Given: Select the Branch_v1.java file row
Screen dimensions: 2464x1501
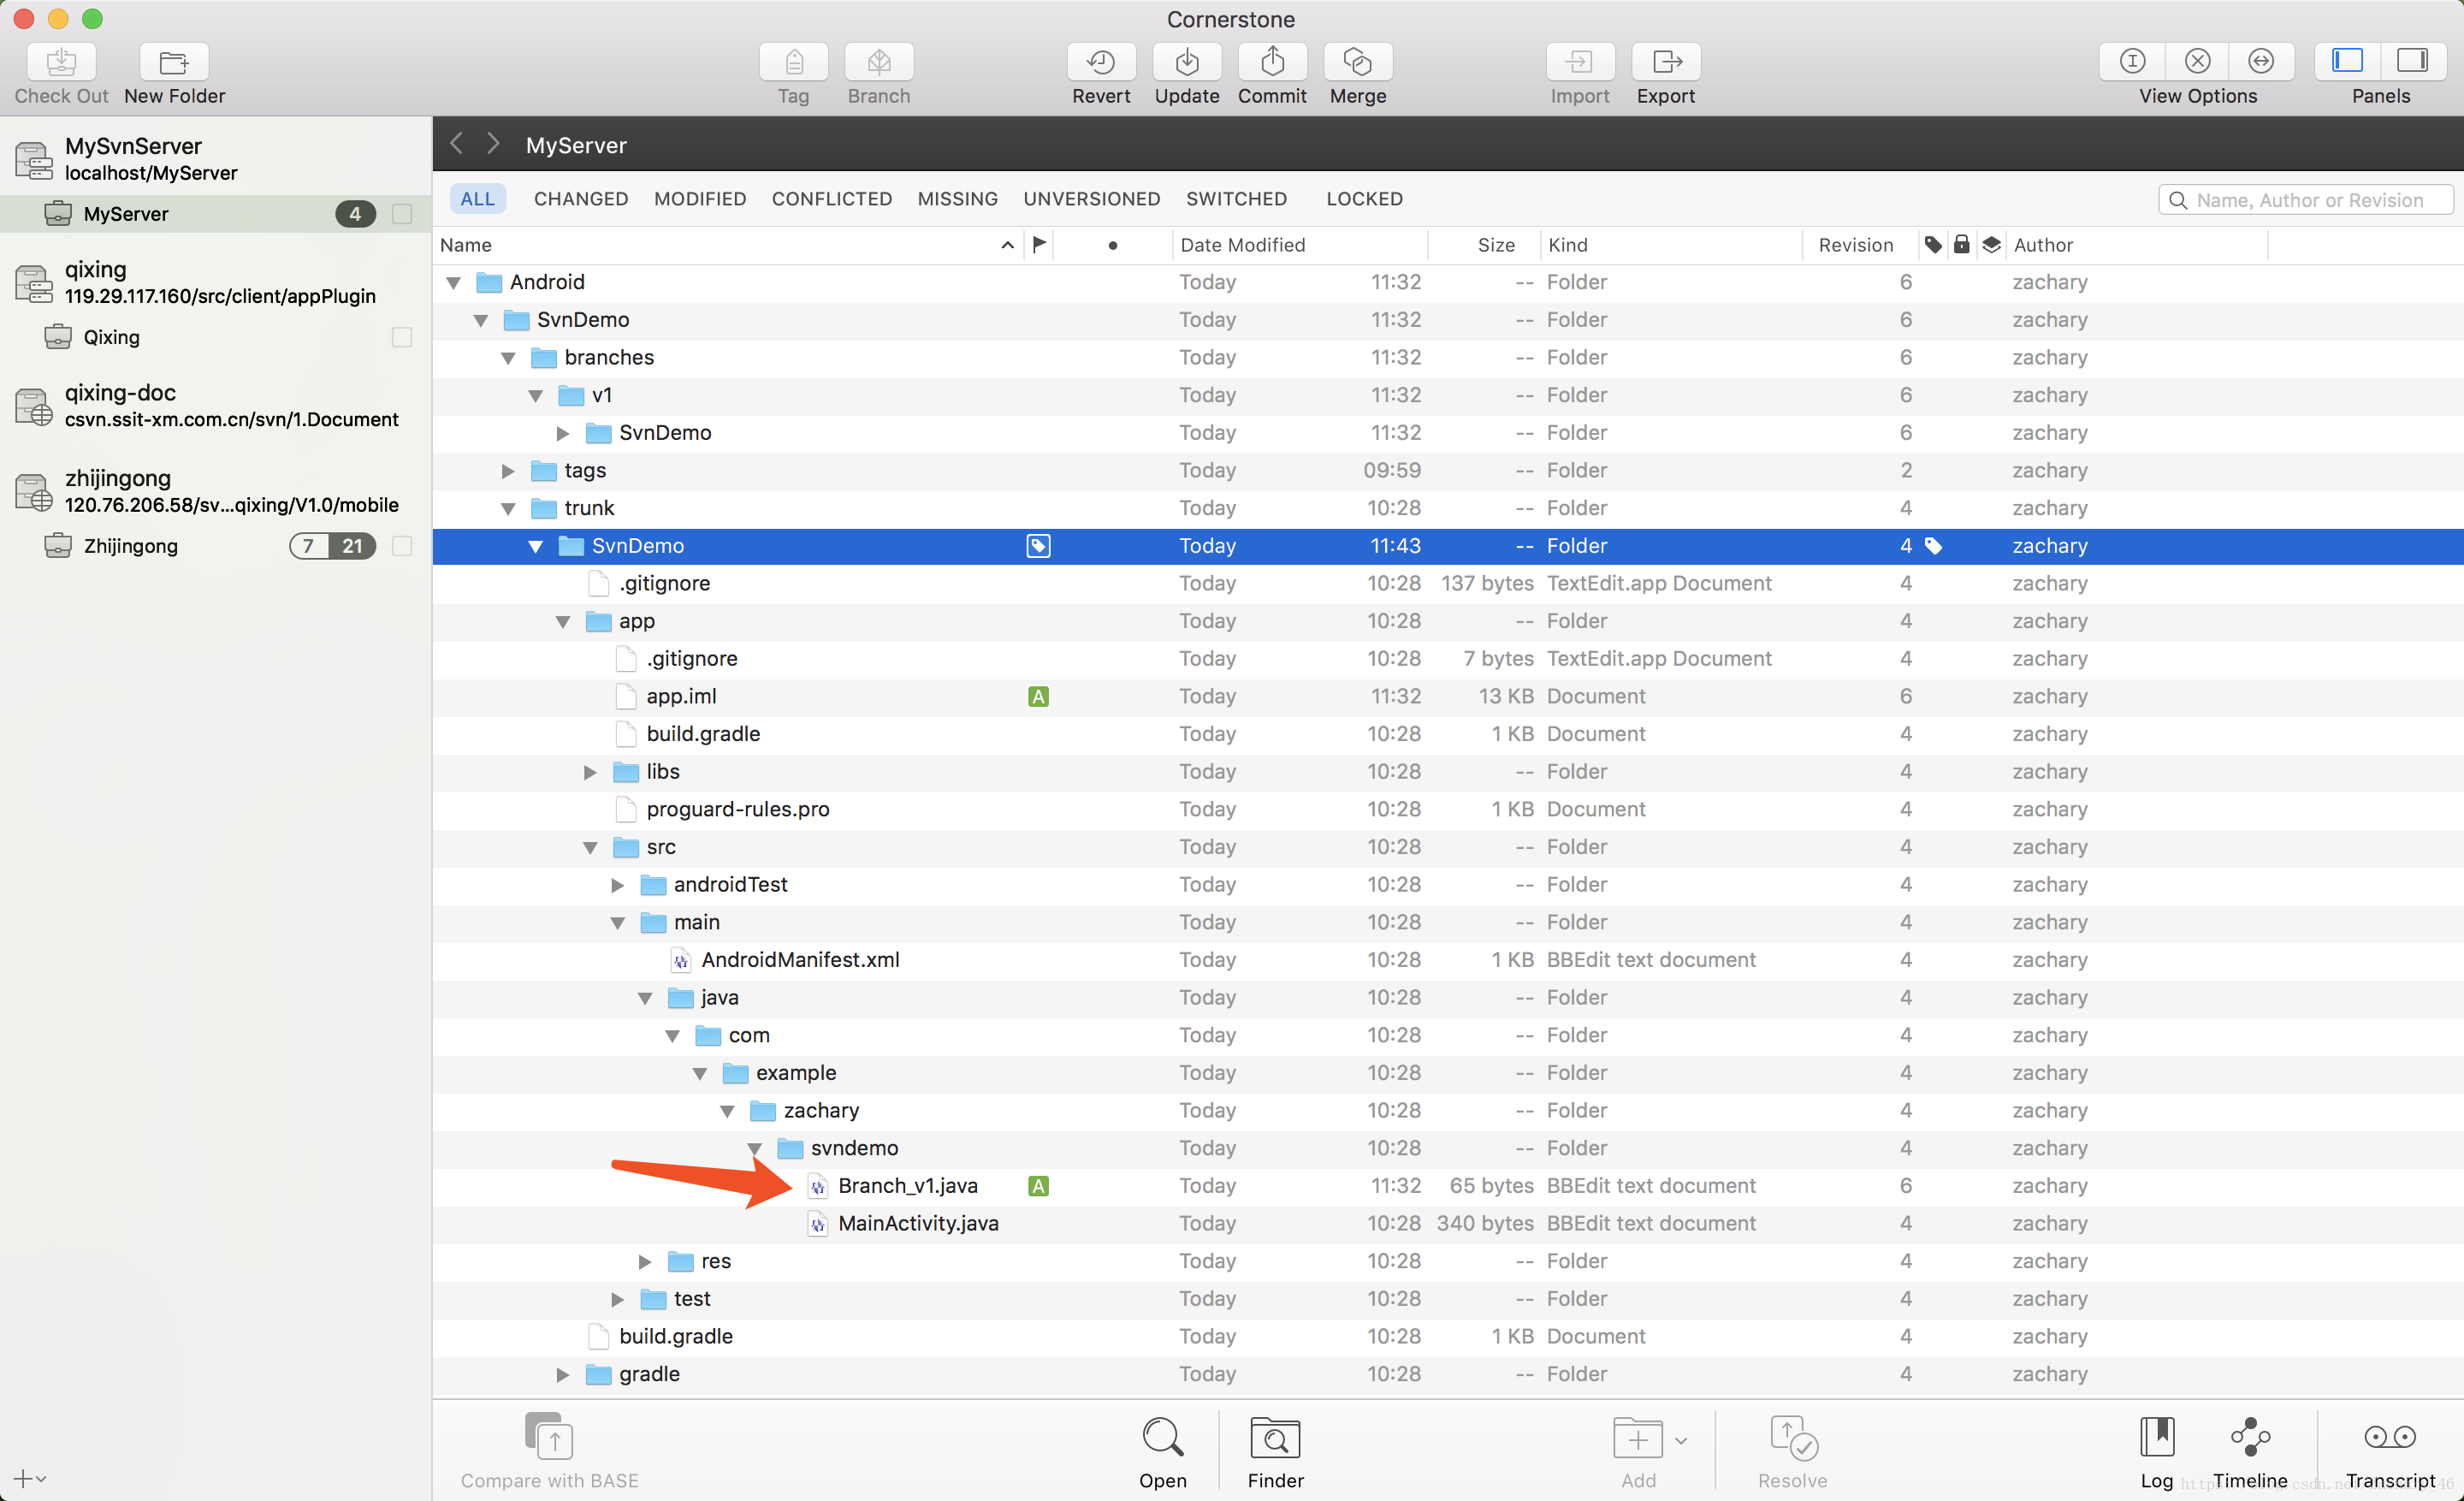Looking at the screenshot, I should pyautogui.click(x=1448, y=1186).
